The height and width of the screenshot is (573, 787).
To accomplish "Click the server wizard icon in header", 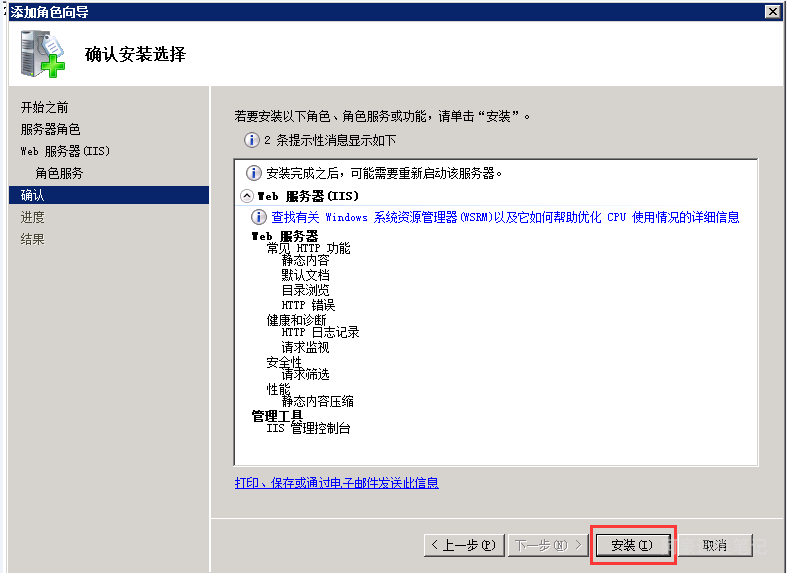I will (42, 53).
